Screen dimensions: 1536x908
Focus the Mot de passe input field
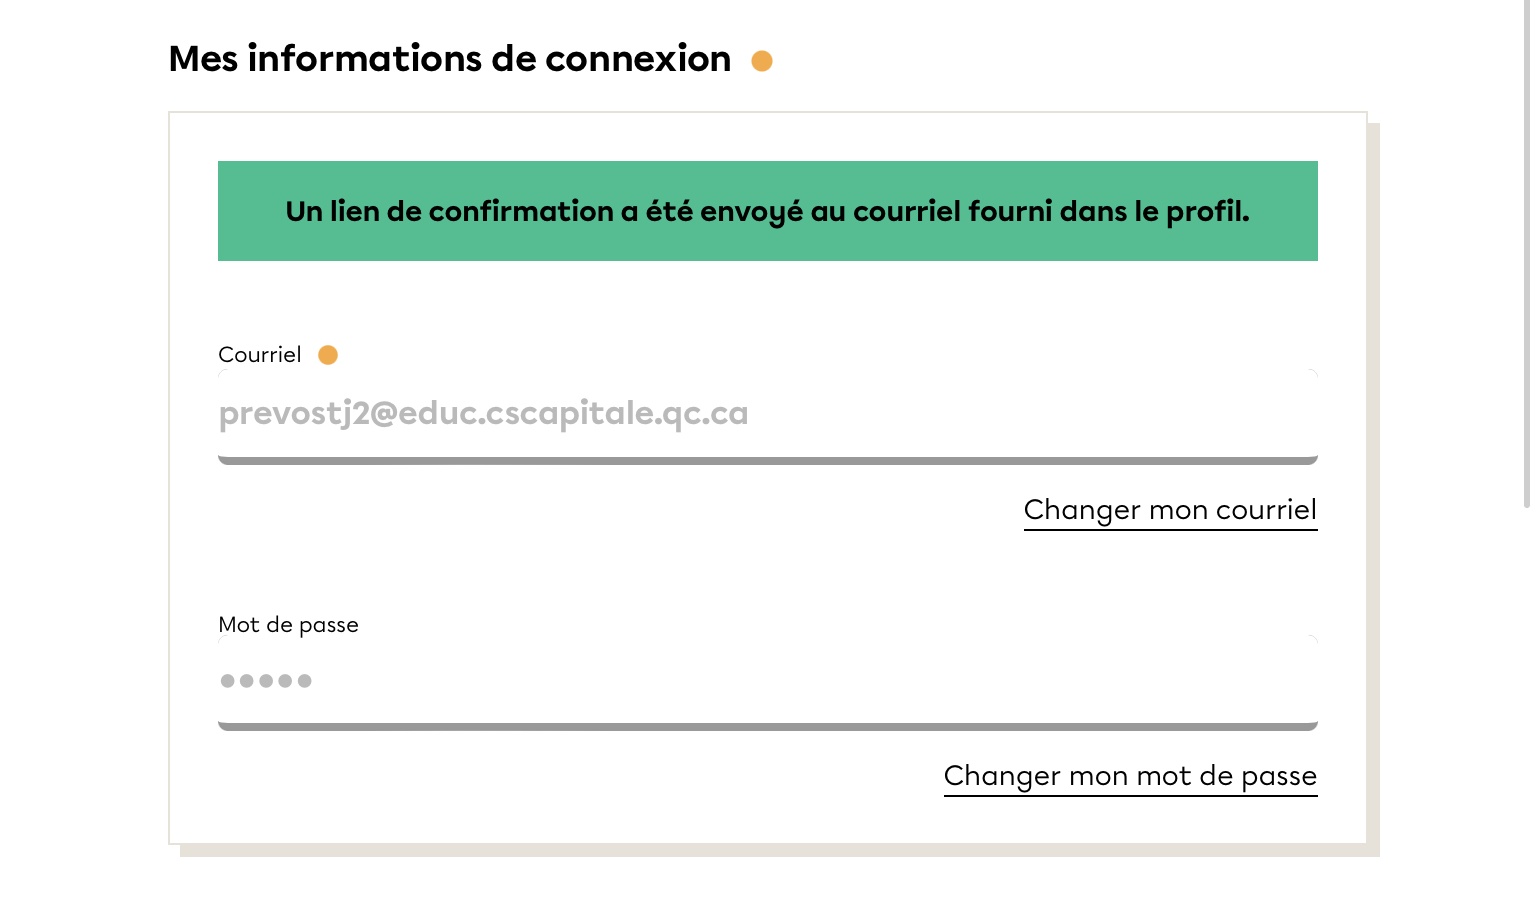click(x=767, y=681)
